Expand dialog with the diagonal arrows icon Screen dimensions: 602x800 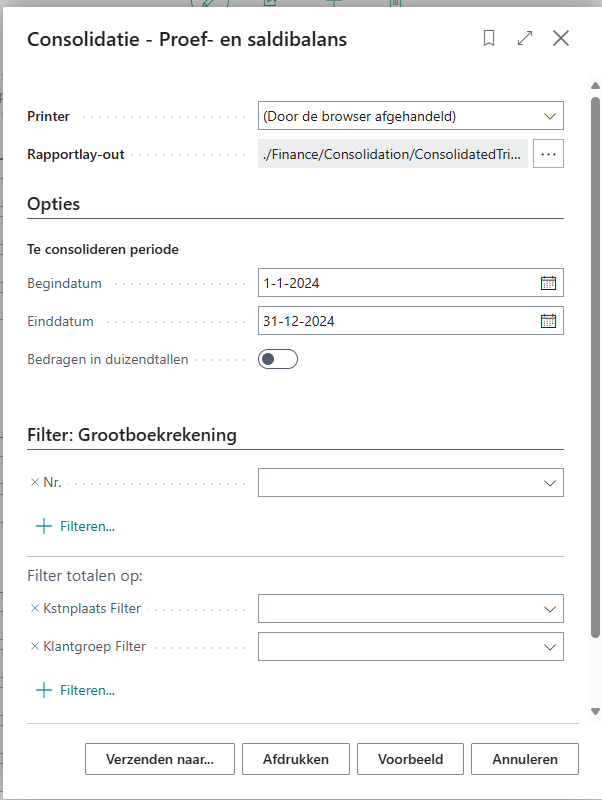pos(525,38)
